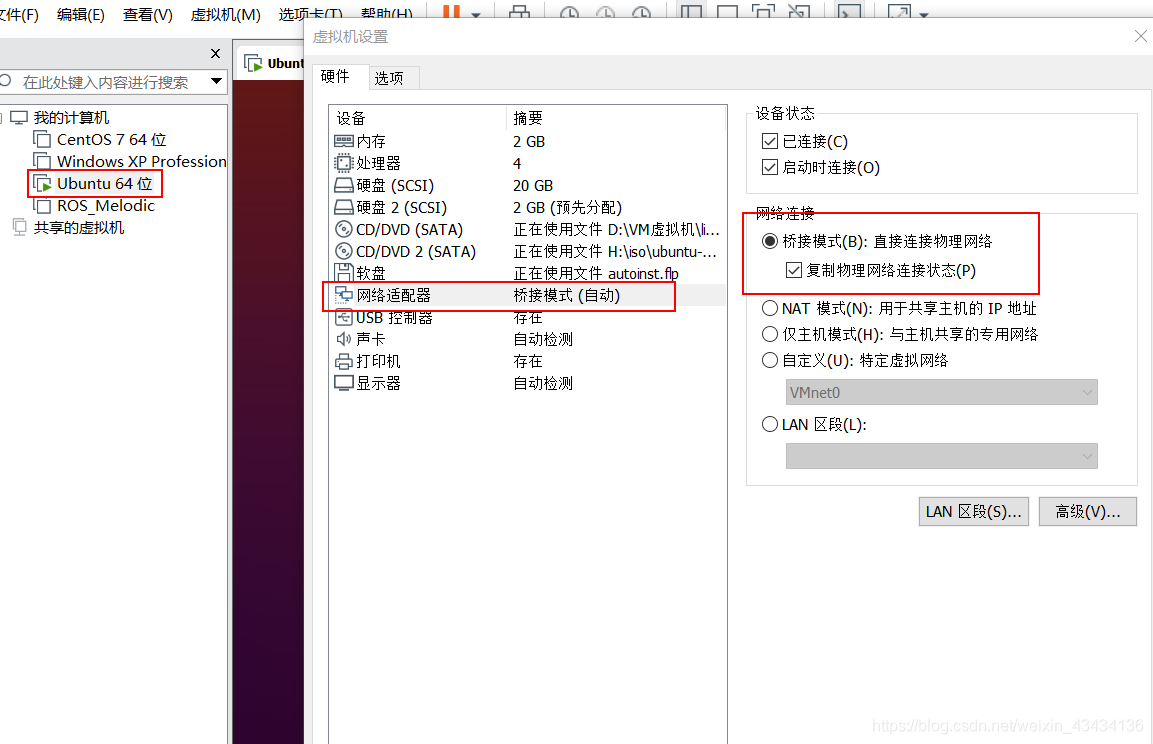Click the 共享的虚拟机 shared VMs icon

[x=20, y=227]
